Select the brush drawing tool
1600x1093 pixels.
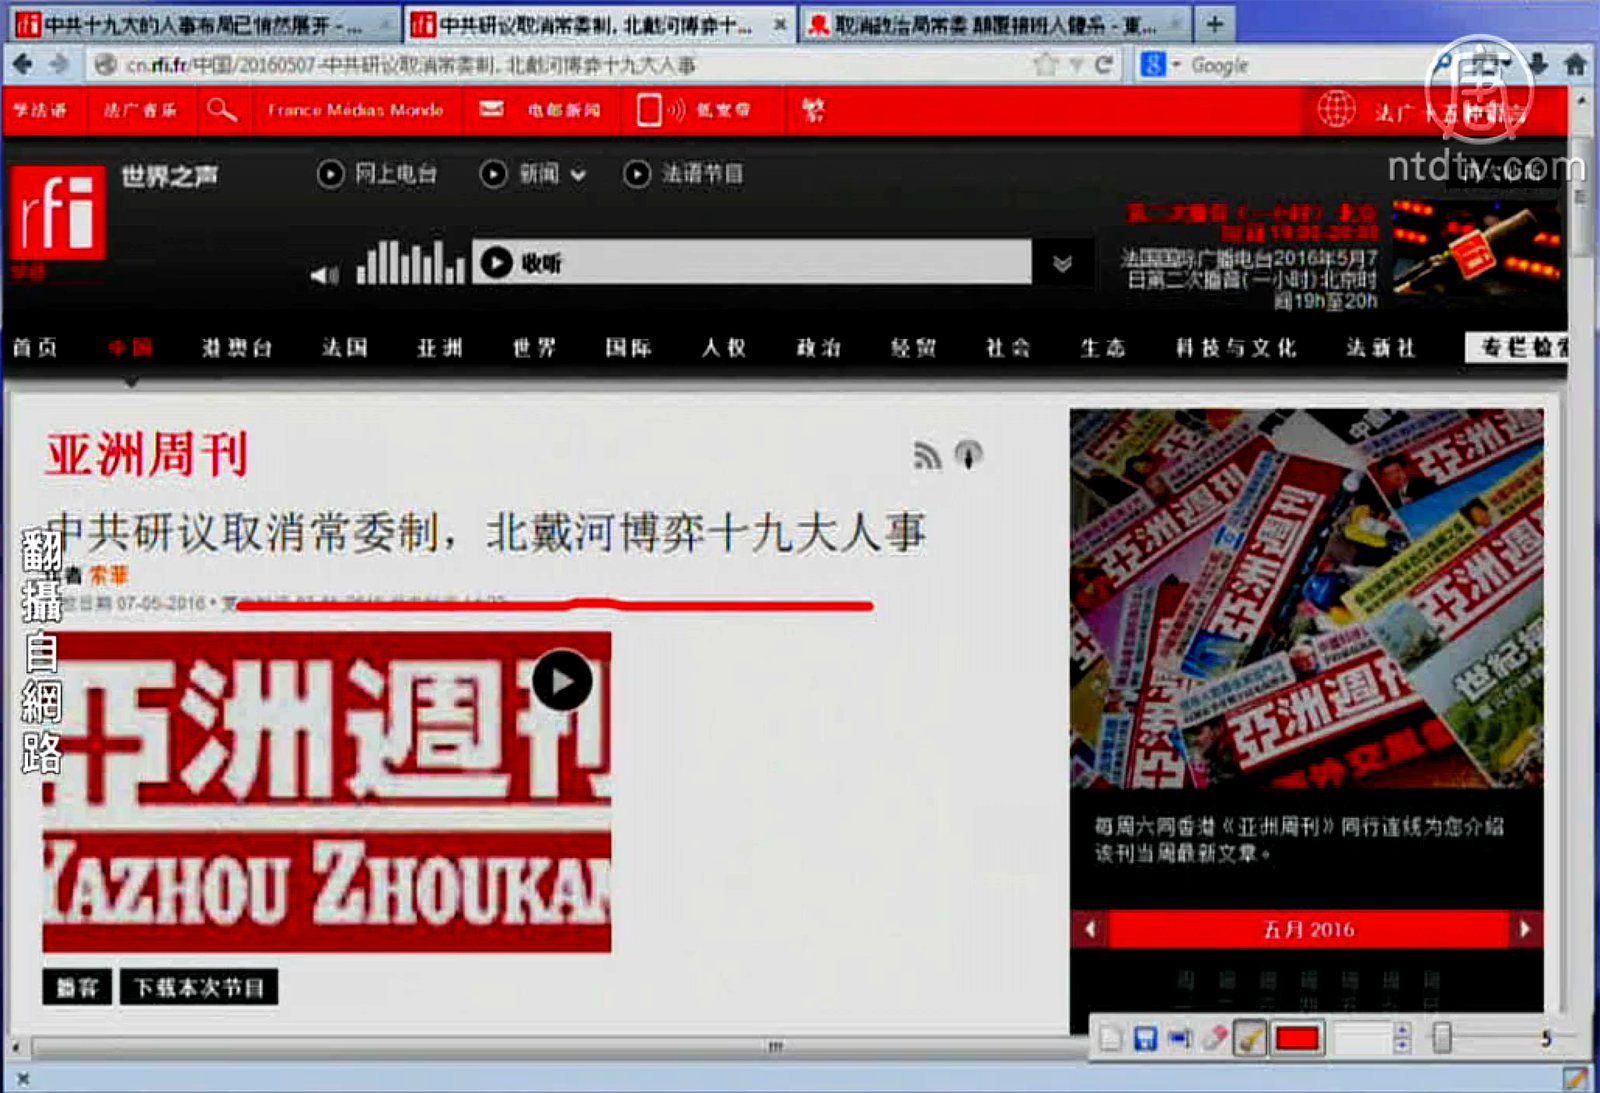[x=1249, y=1039]
